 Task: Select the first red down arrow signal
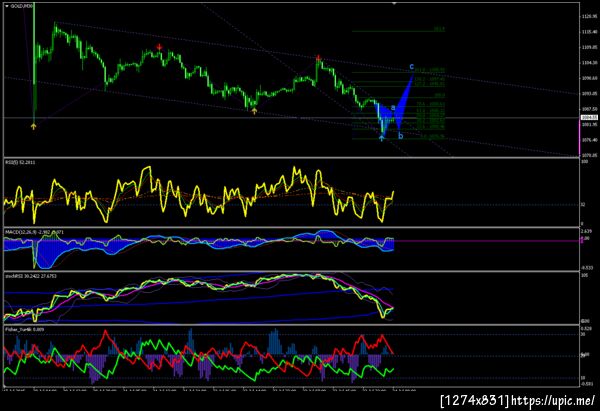(159, 47)
